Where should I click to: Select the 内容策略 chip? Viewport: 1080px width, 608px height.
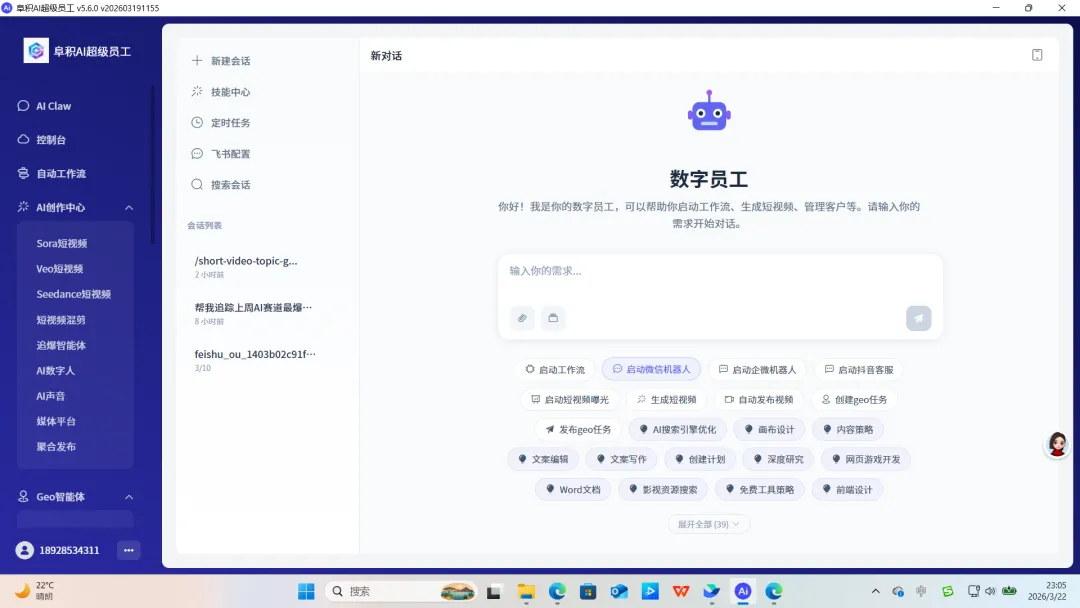848,430
